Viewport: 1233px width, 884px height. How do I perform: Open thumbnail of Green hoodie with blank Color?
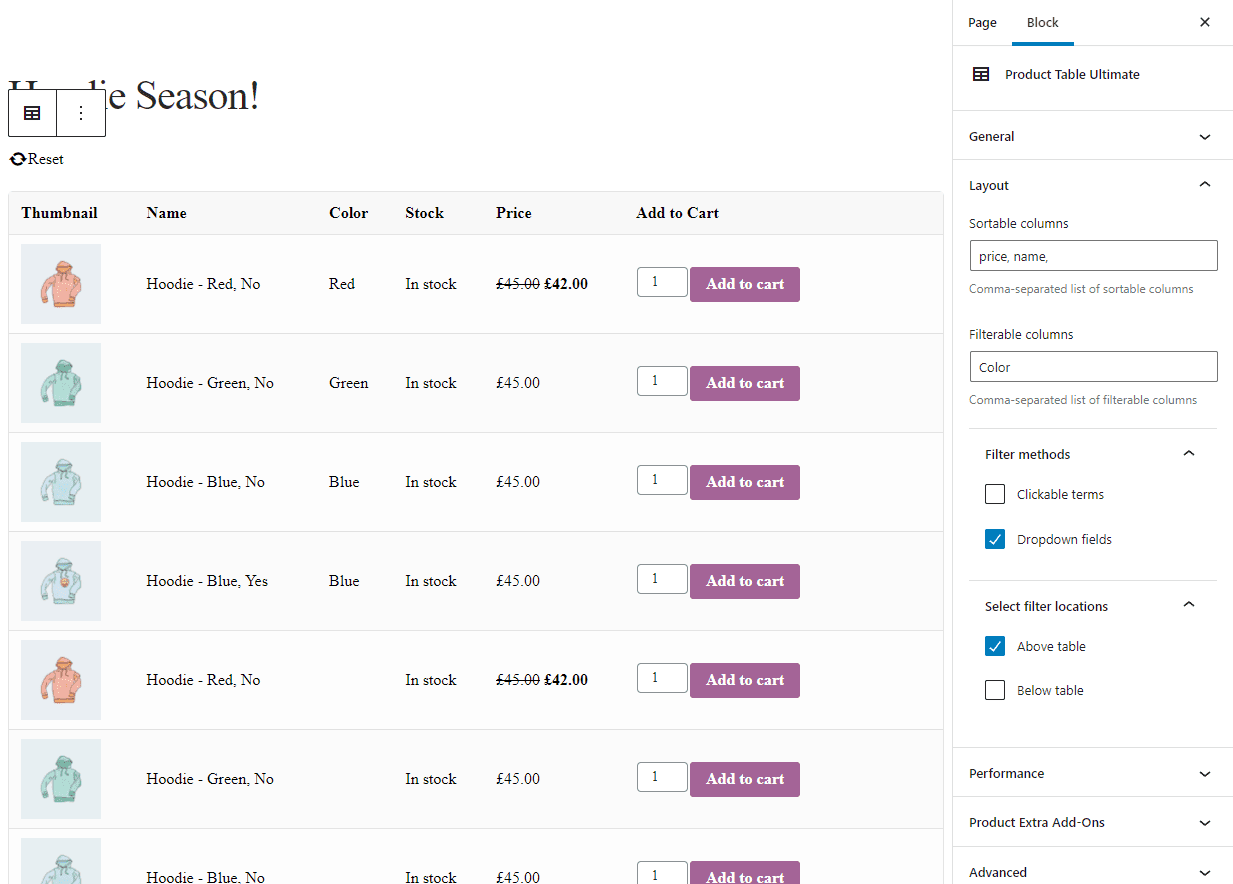(x=61, y=779)
